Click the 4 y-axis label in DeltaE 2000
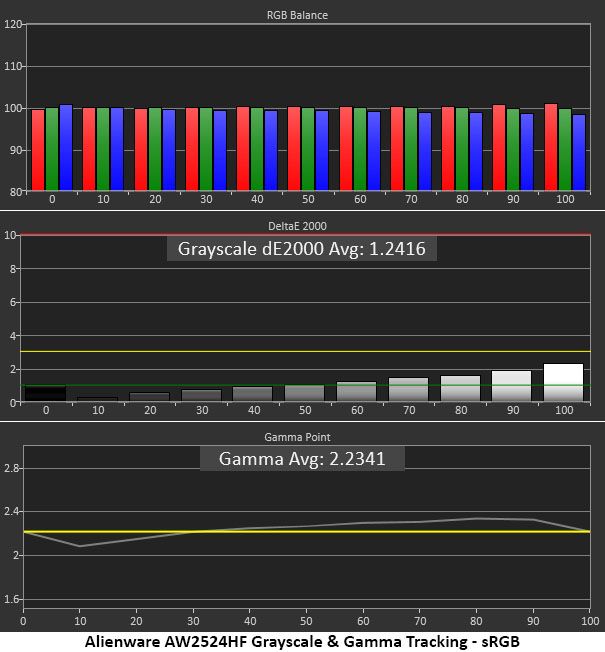This screenshot has height=652, width=605. (x=12, y=336)
